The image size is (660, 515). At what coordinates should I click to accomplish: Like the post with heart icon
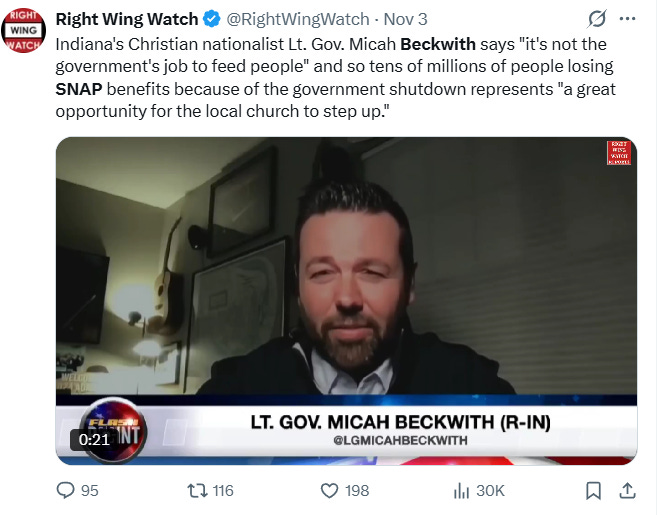[329, 491]
